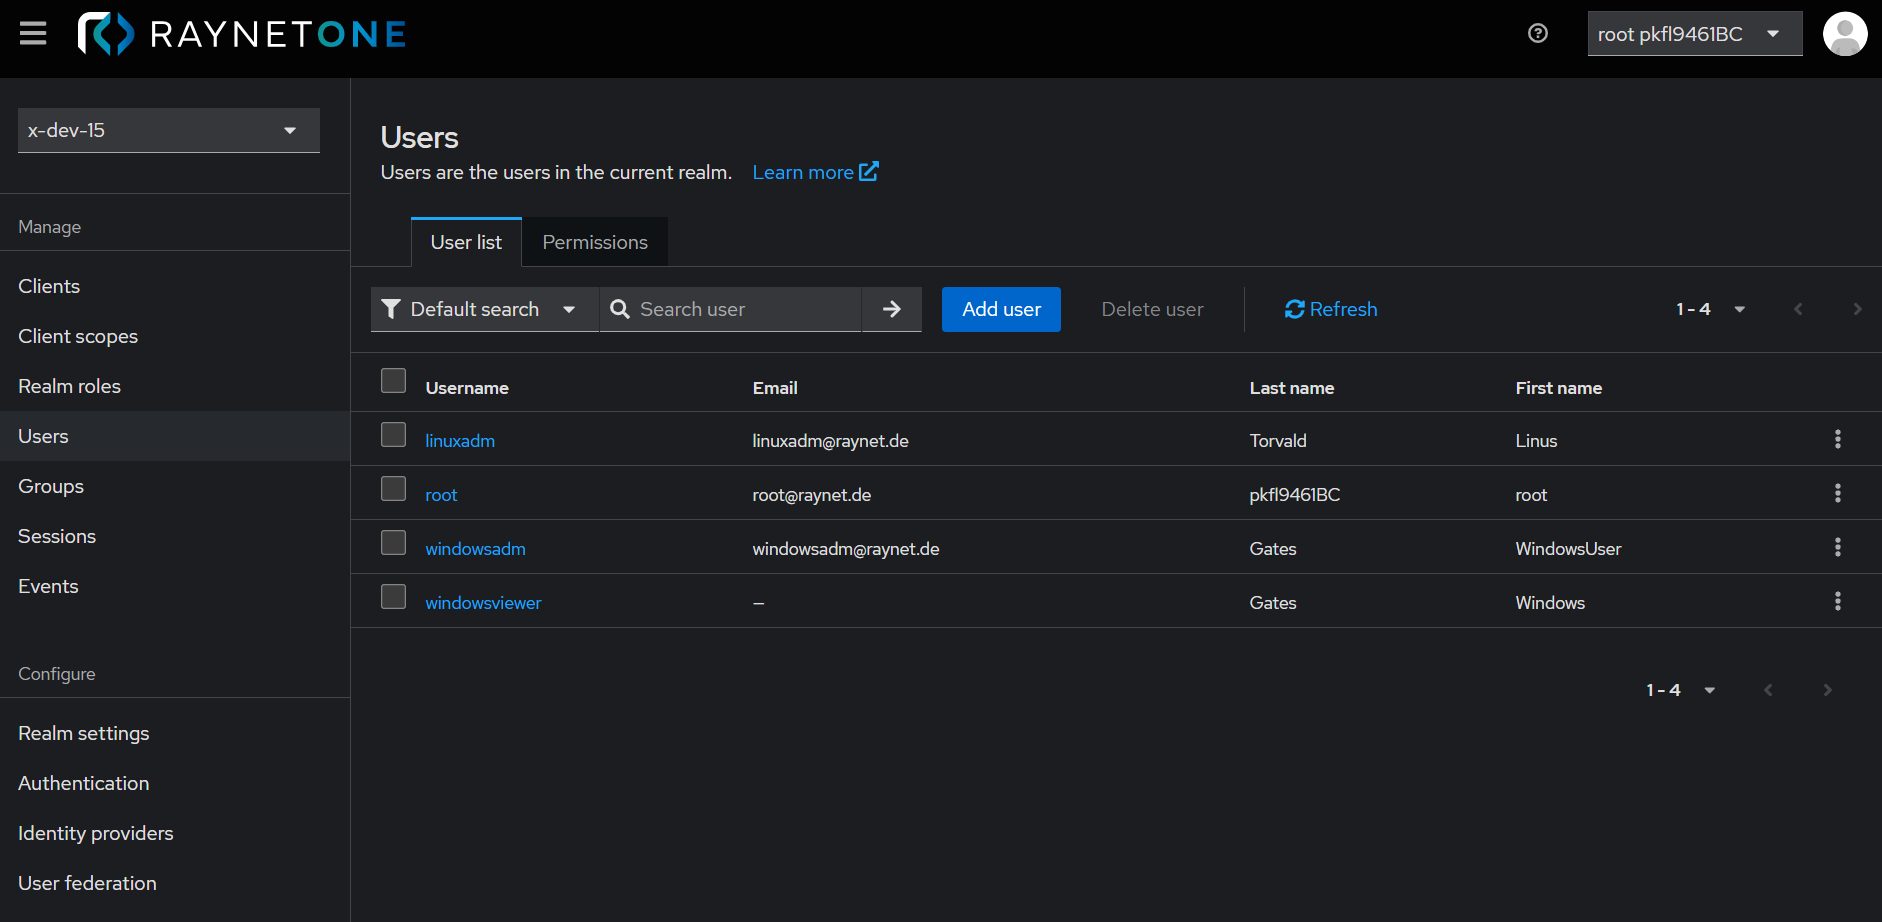1882x922 pixels.
Task: Select the linuxadm user checkbox
Action: (x=393, y=435)
